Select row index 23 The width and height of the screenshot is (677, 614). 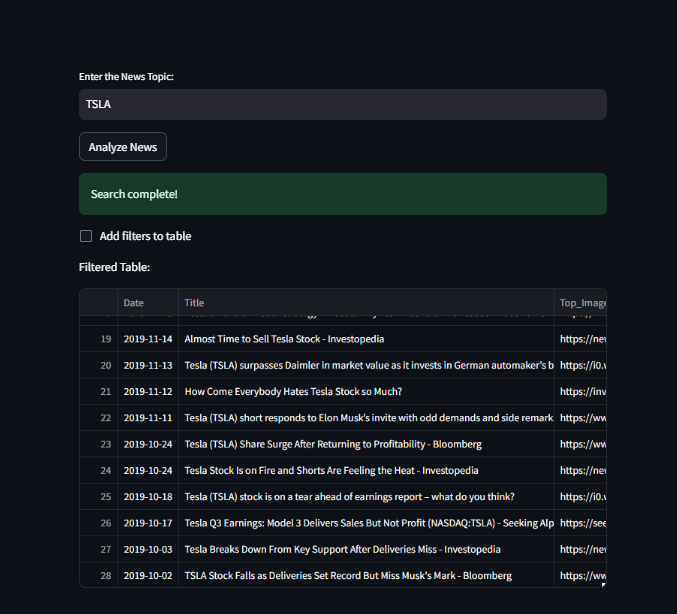pos(98,444)
